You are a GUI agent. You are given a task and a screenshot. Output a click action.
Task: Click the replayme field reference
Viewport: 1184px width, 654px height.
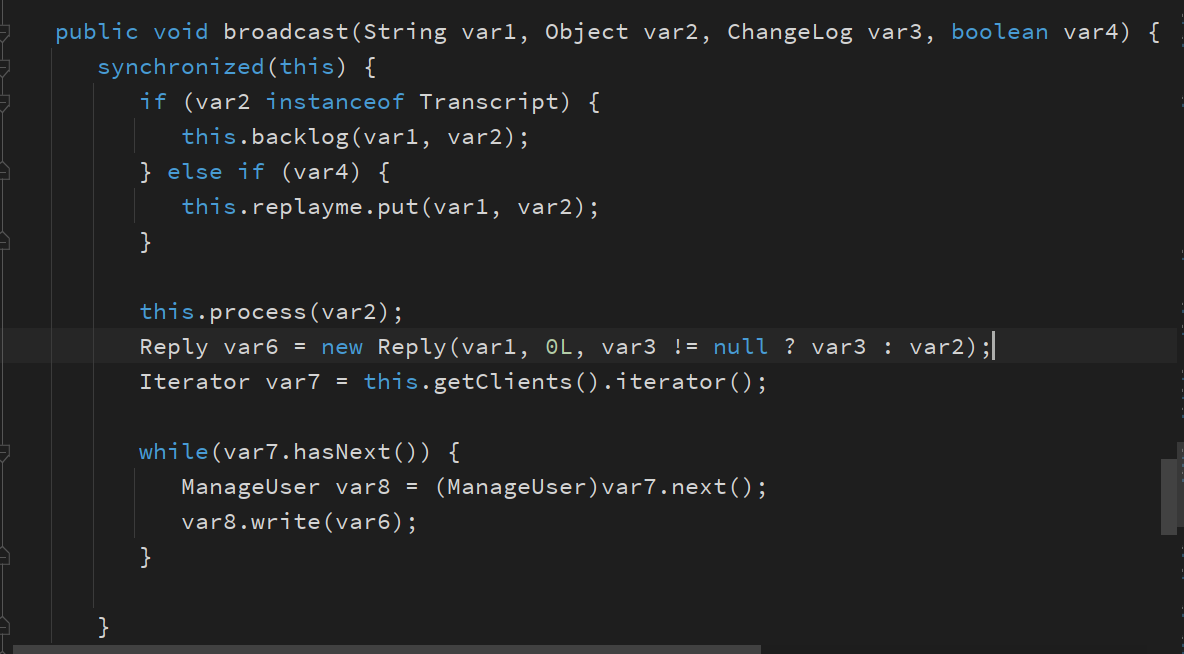307,207
